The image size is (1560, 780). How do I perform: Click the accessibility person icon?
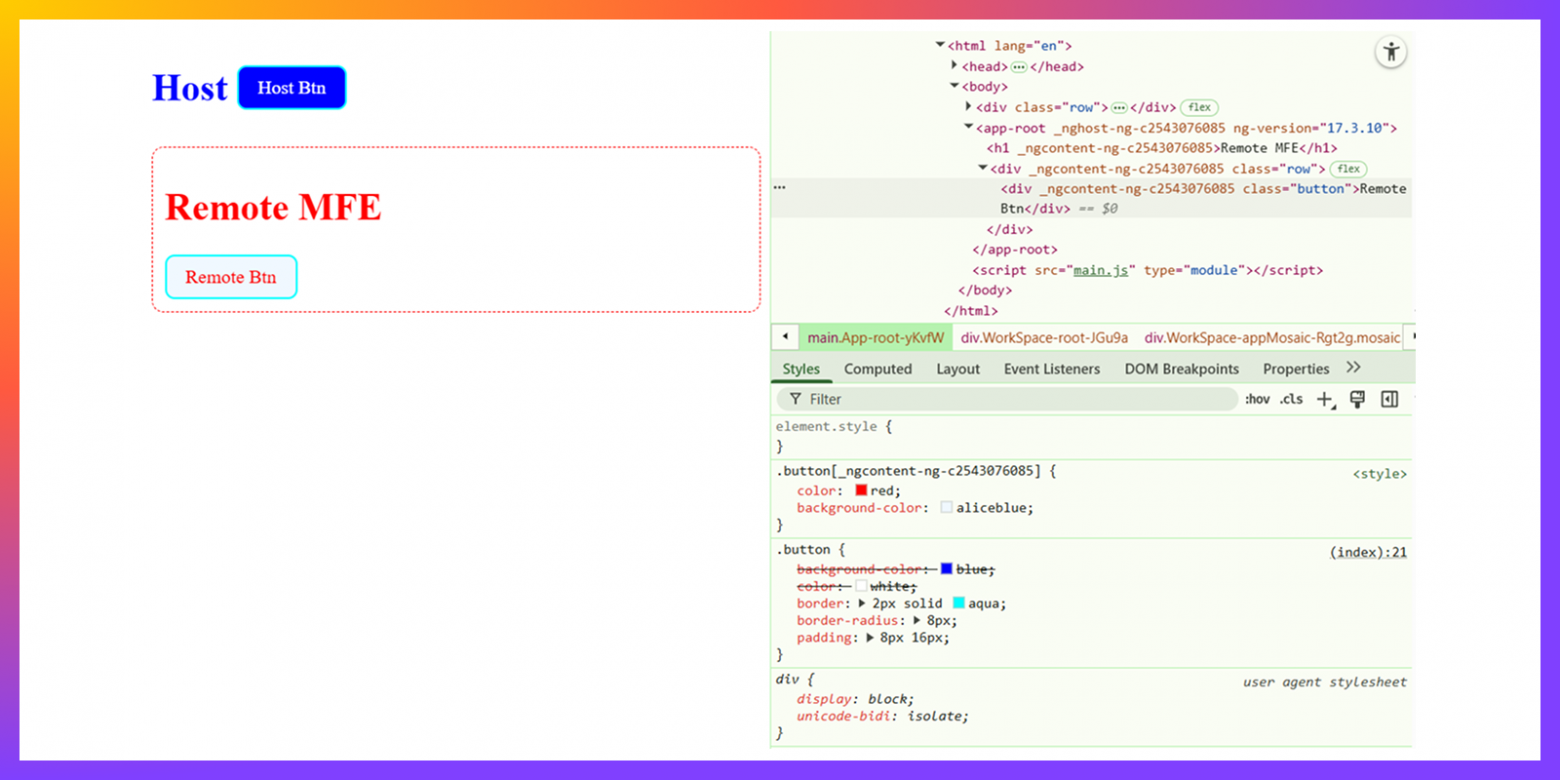click(1390, 52)
